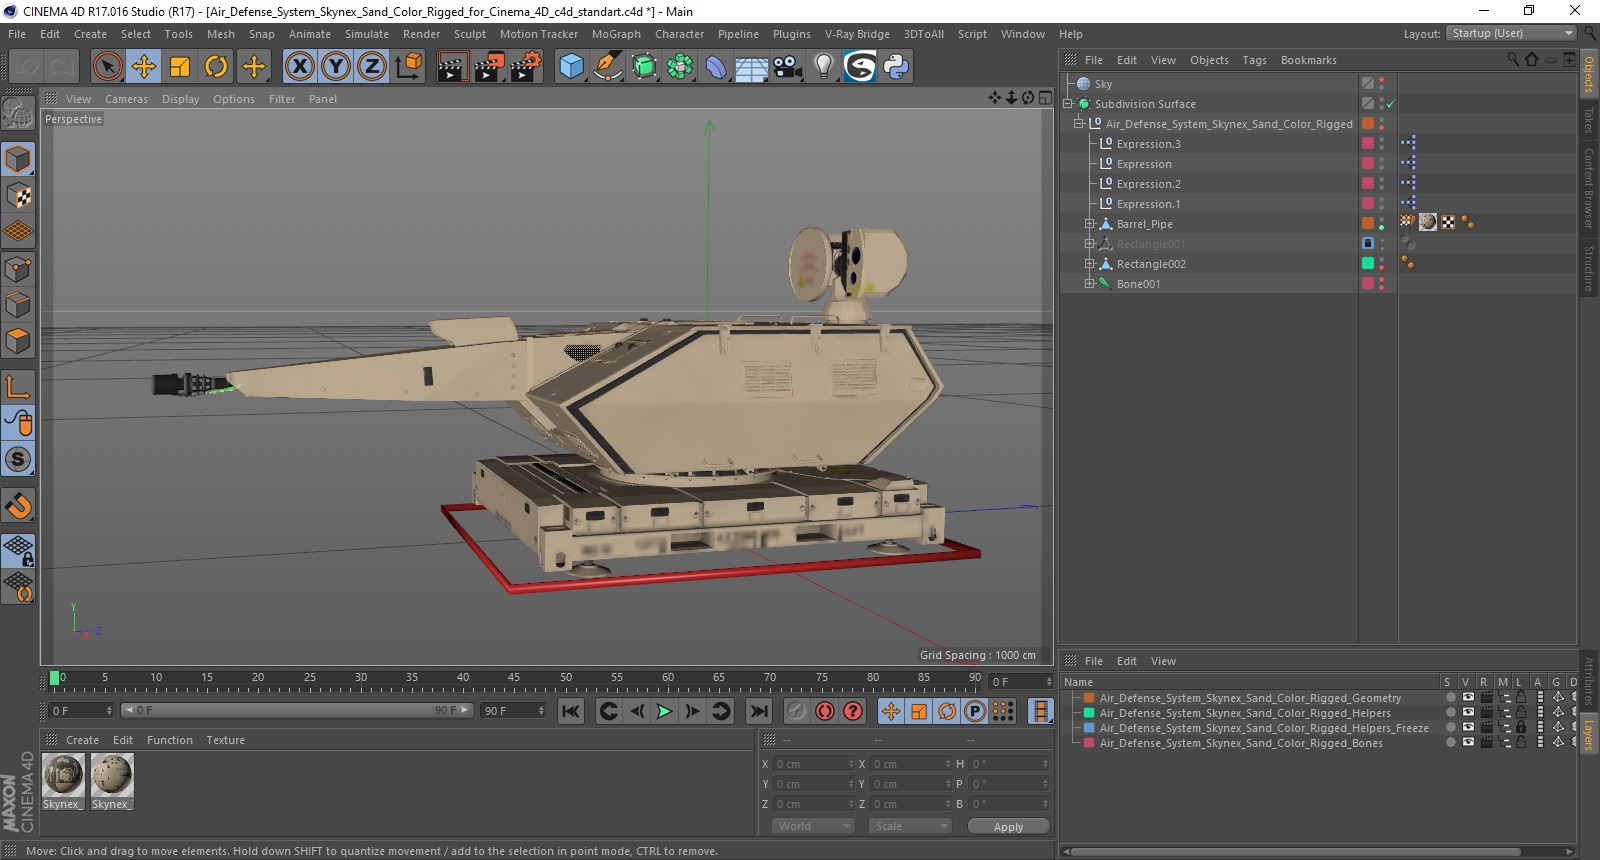Open the Mesh menu
Image resolution: width=1600 pixels, height=860 pixels.
point(221,34)
